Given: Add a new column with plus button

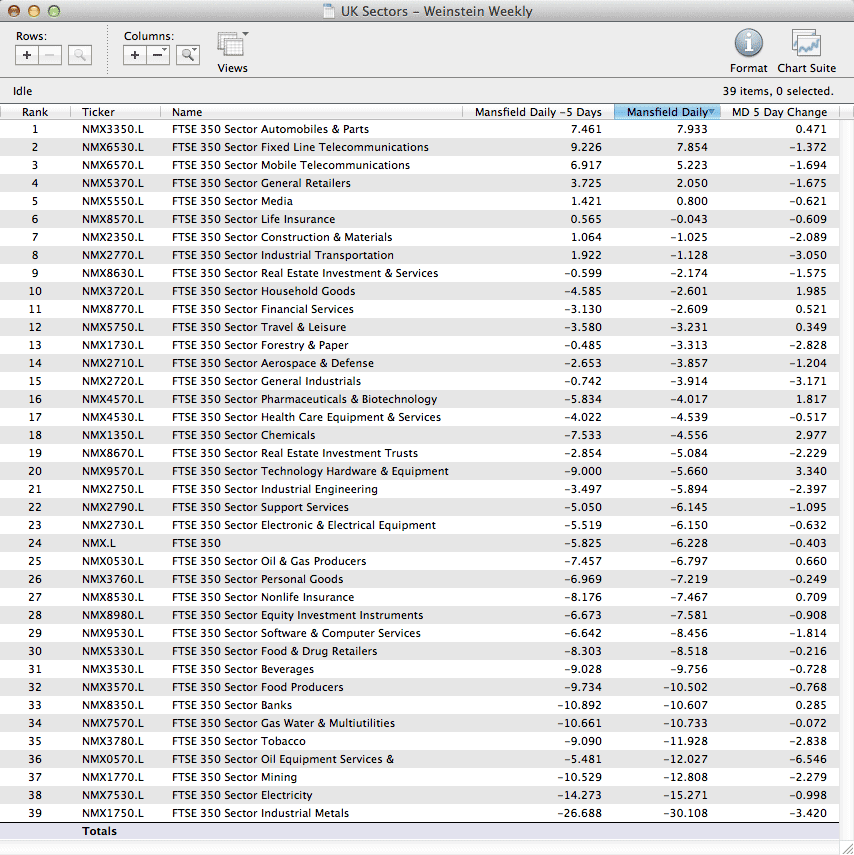Looking at the screenshot, I should point(135,55).
